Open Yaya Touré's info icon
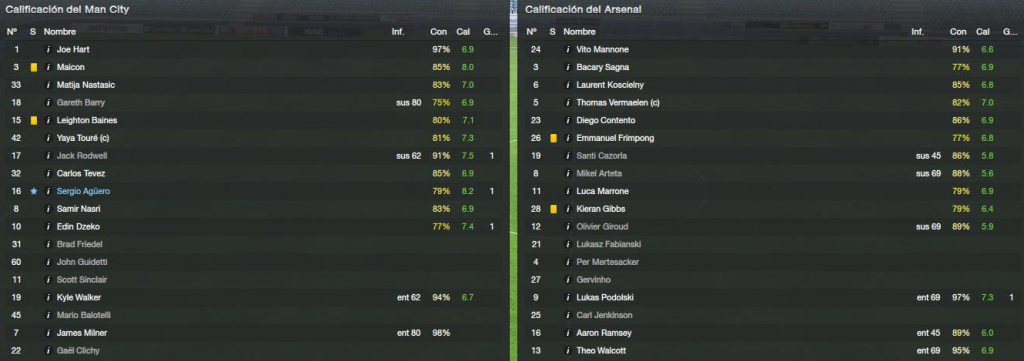The height and width of the screenshot is (361, 1024). pyautogui.click(x=48, y=138)
